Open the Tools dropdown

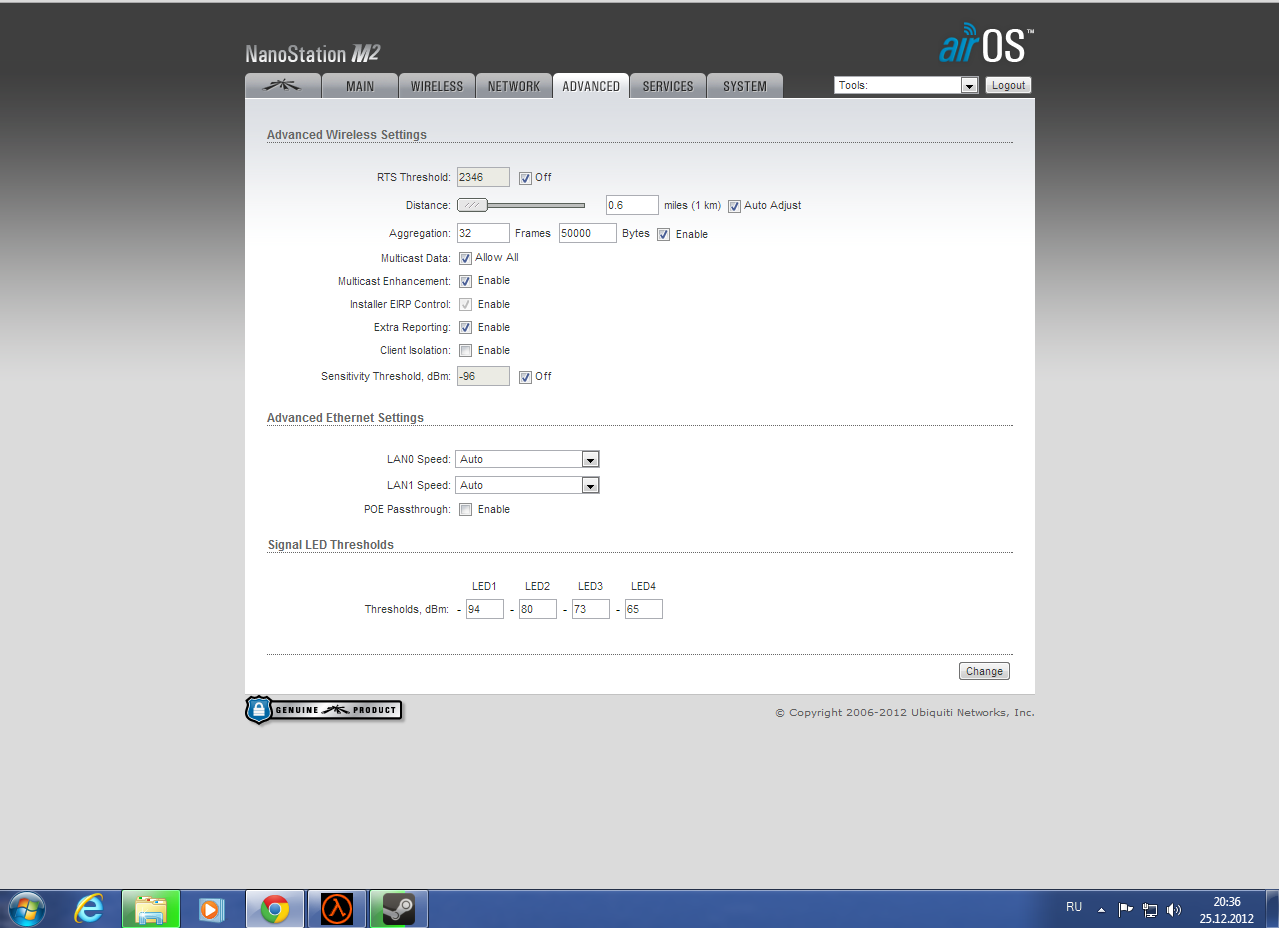(x=906, y=85)
